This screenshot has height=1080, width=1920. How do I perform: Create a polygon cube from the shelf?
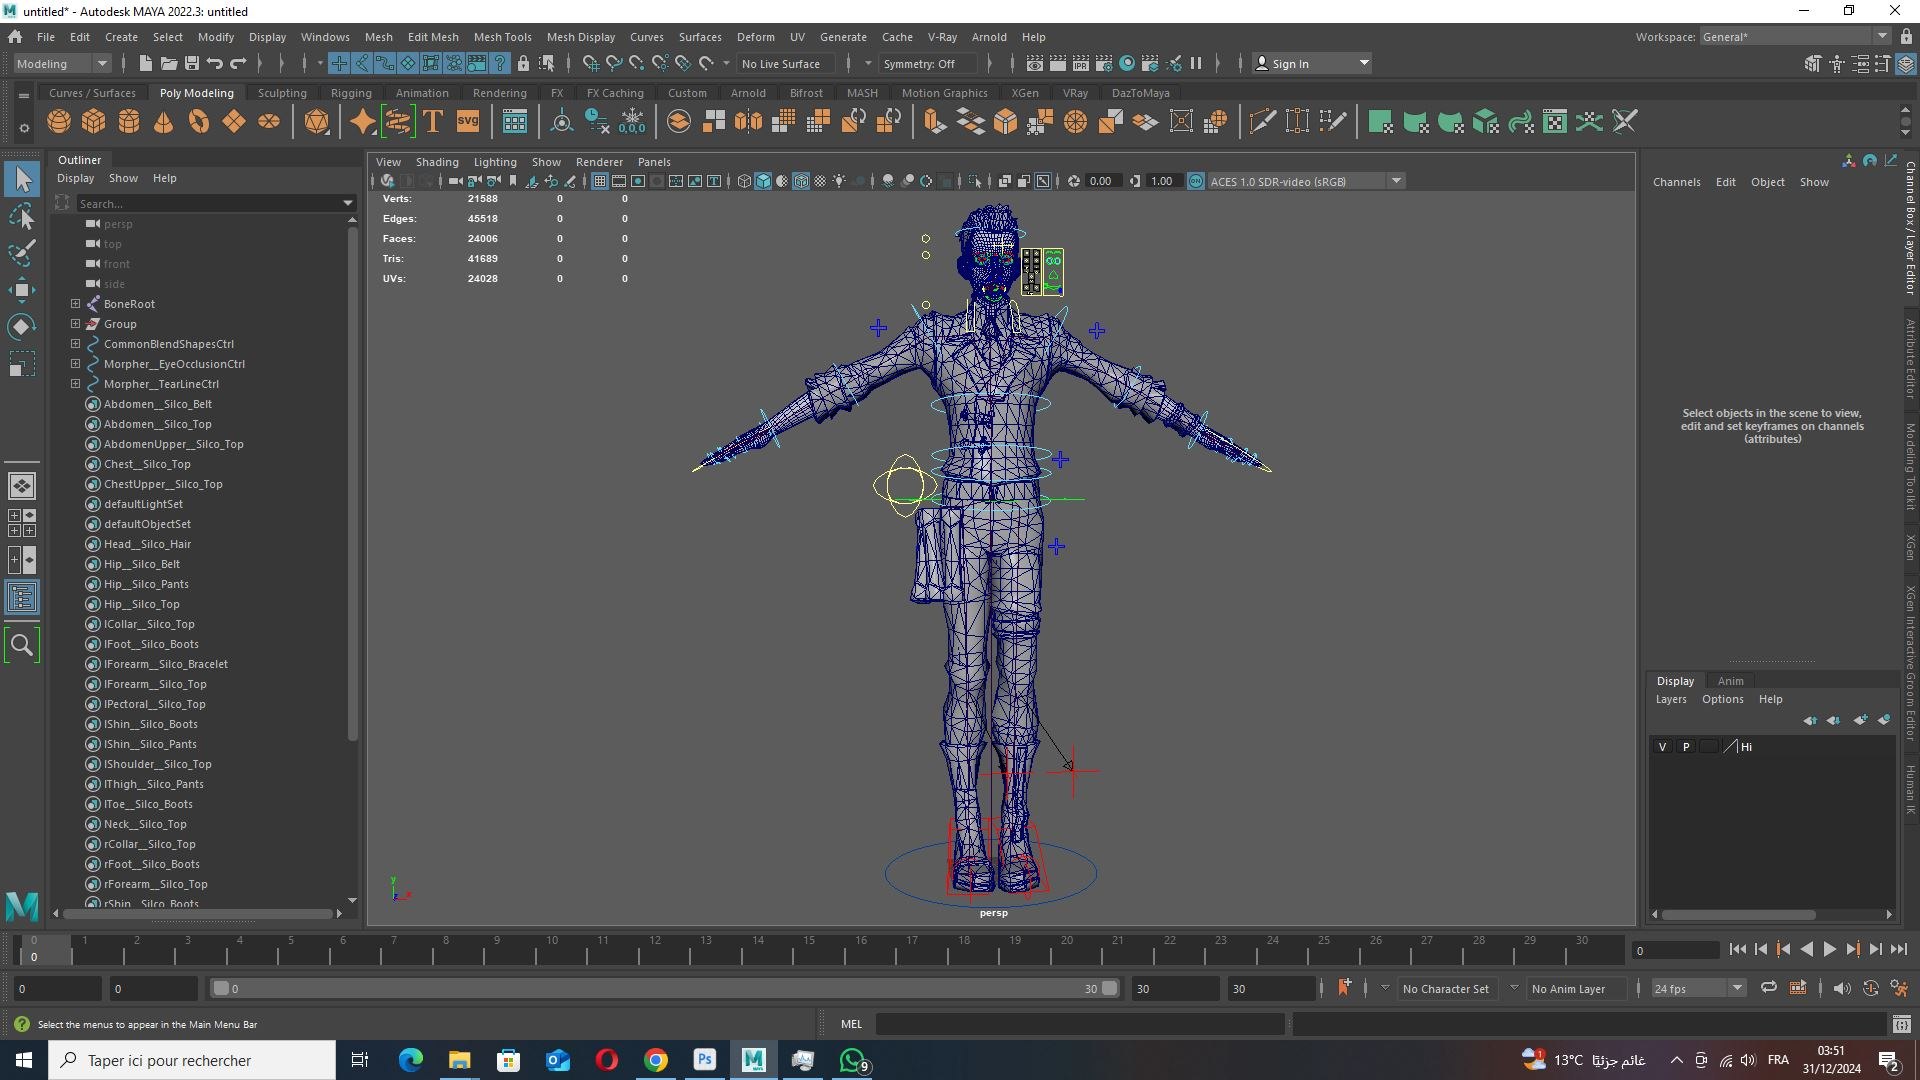pos(94,122)
